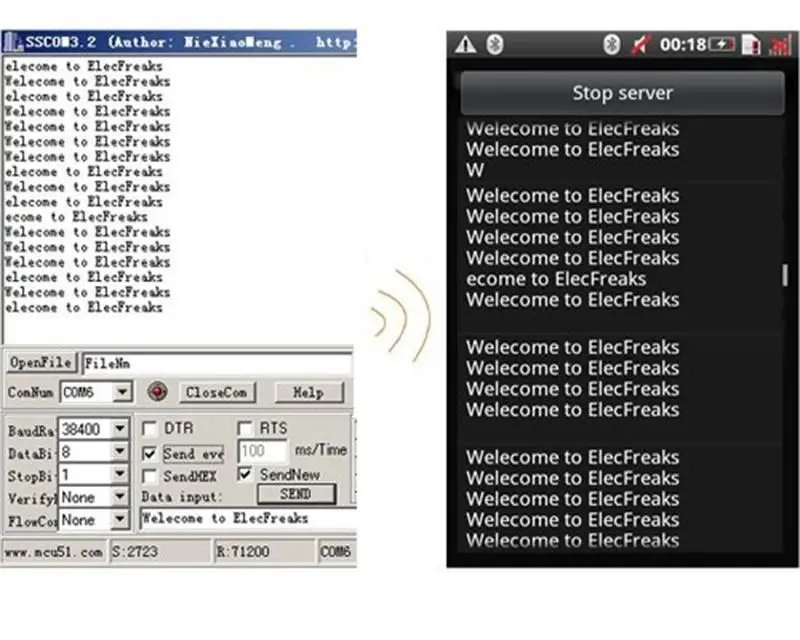Open the BaudRate 38400 dropdown
The width and height of the screenshot is (800, 640).
(120, 429)
